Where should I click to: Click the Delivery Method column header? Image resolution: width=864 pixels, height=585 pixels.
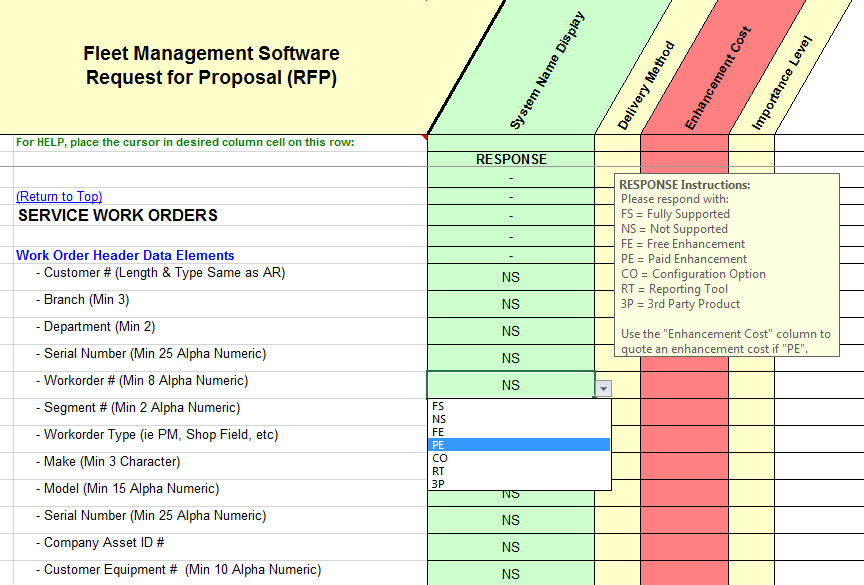tap(645, 85)
